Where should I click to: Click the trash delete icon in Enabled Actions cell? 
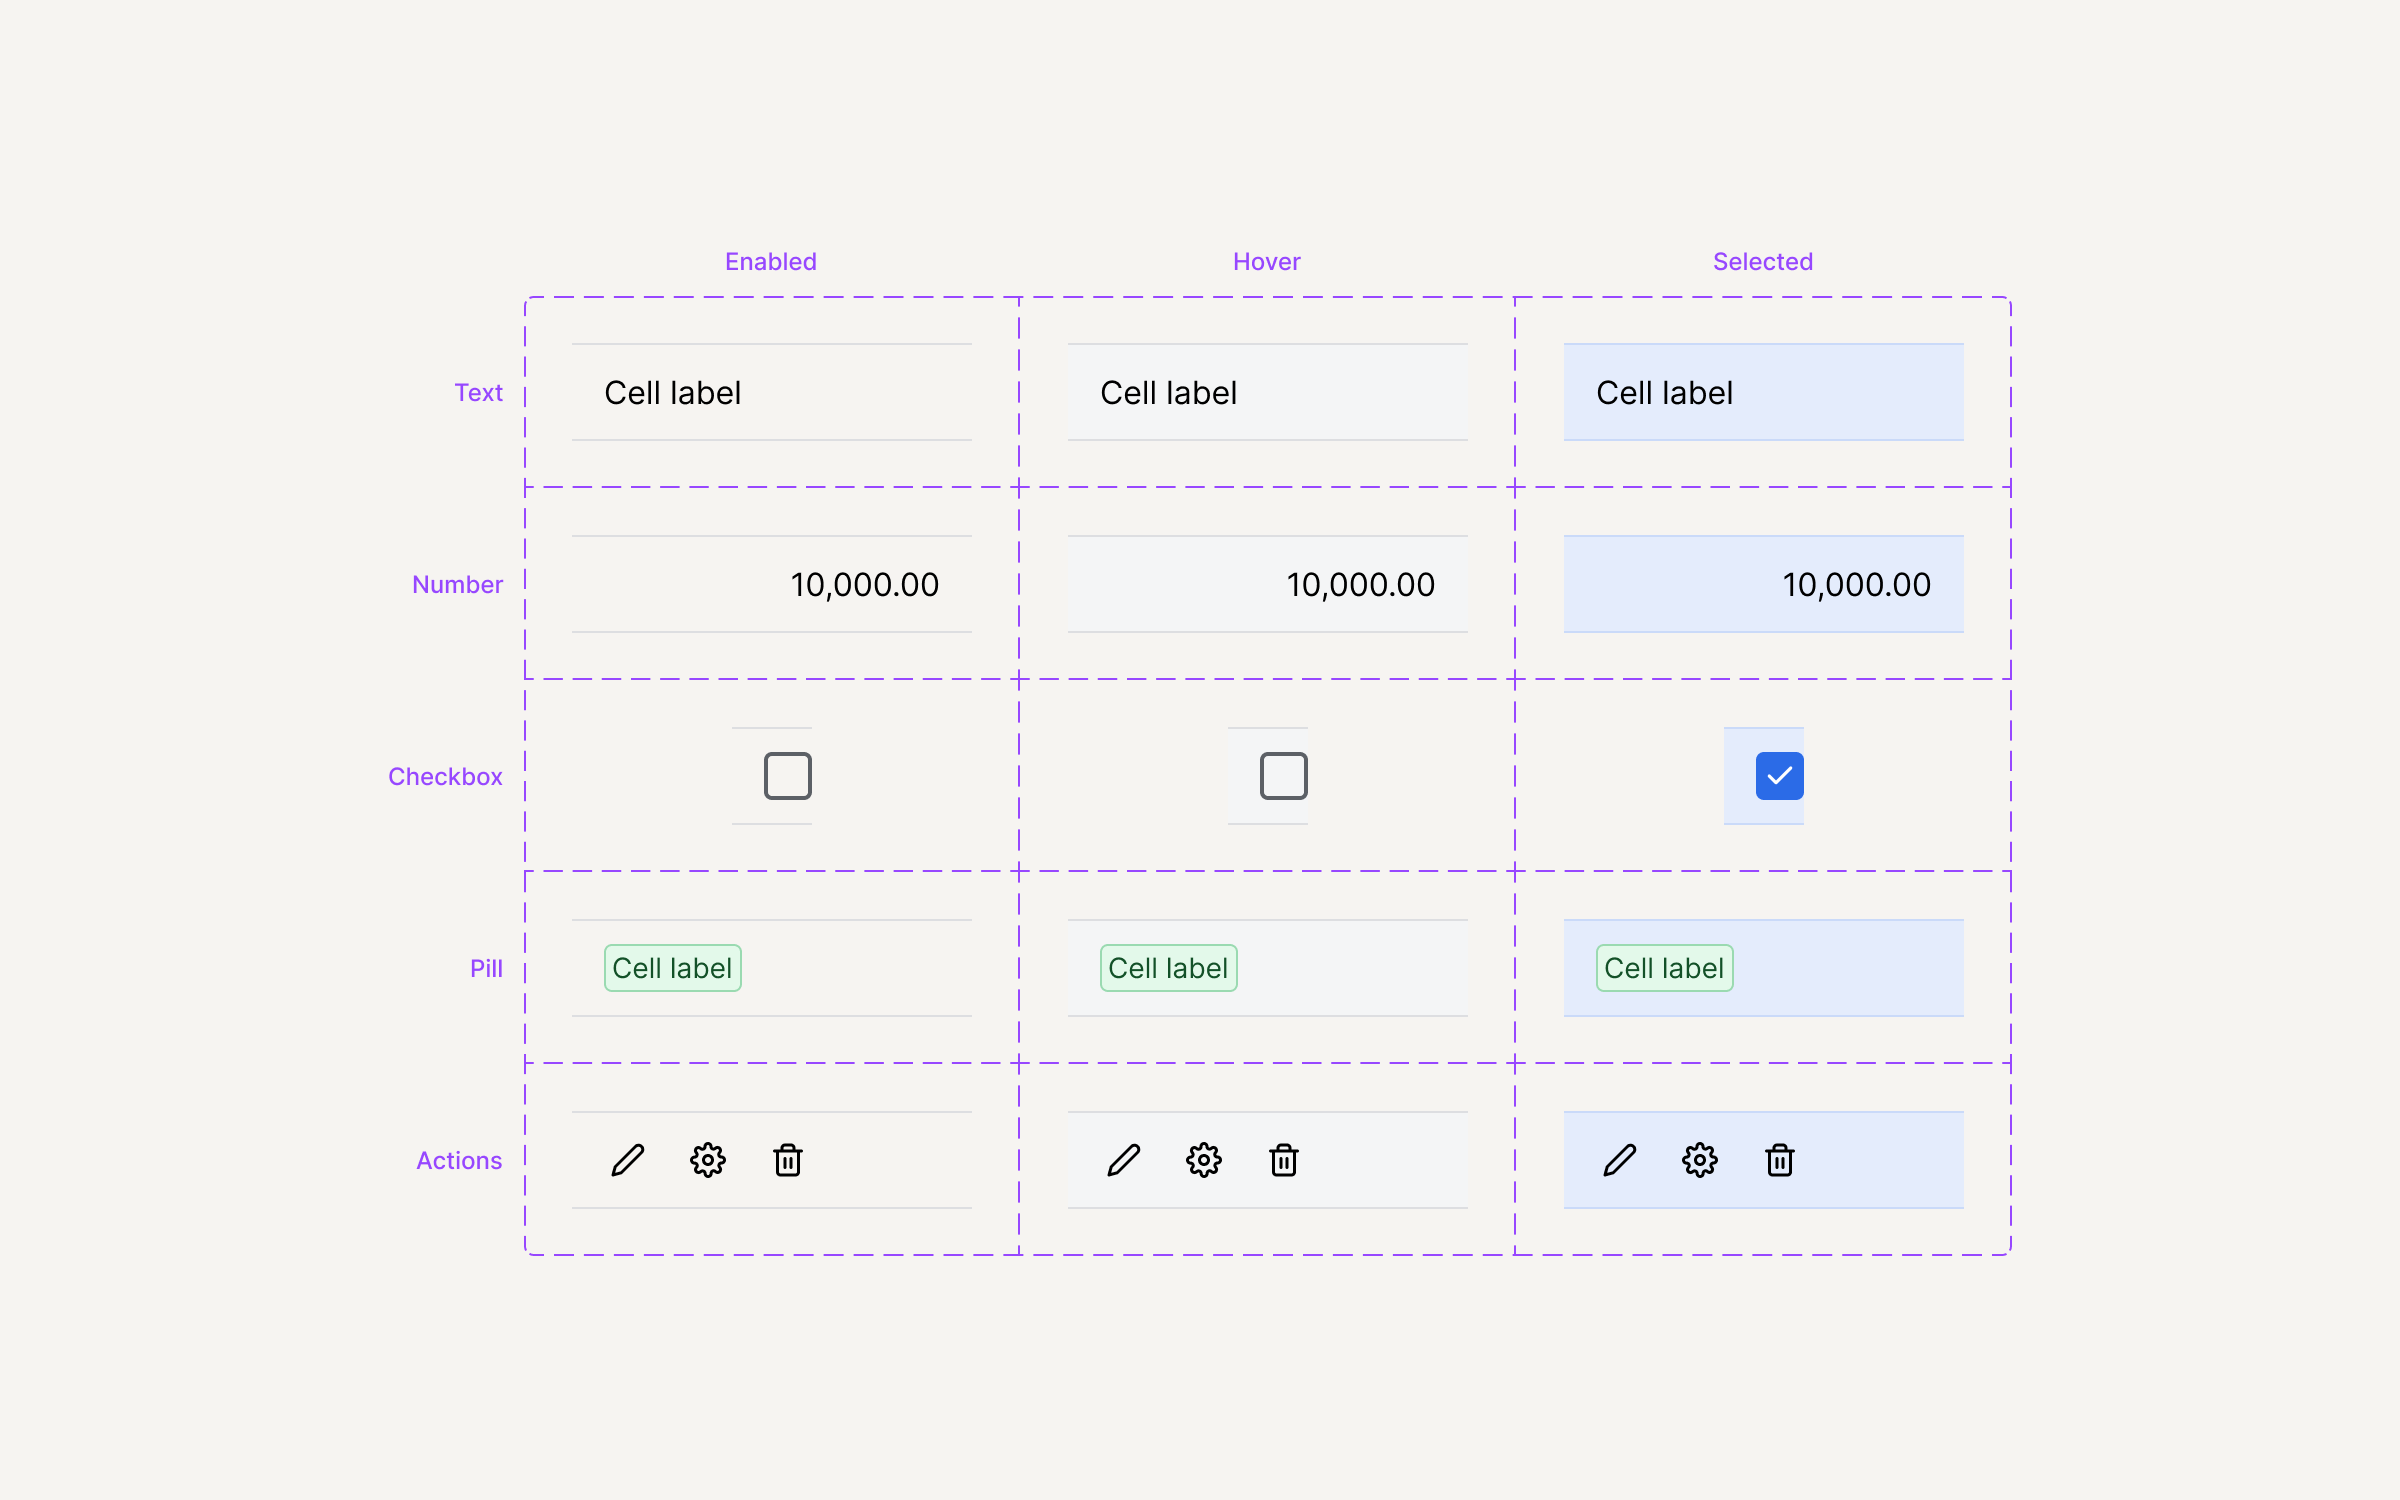788,1160
